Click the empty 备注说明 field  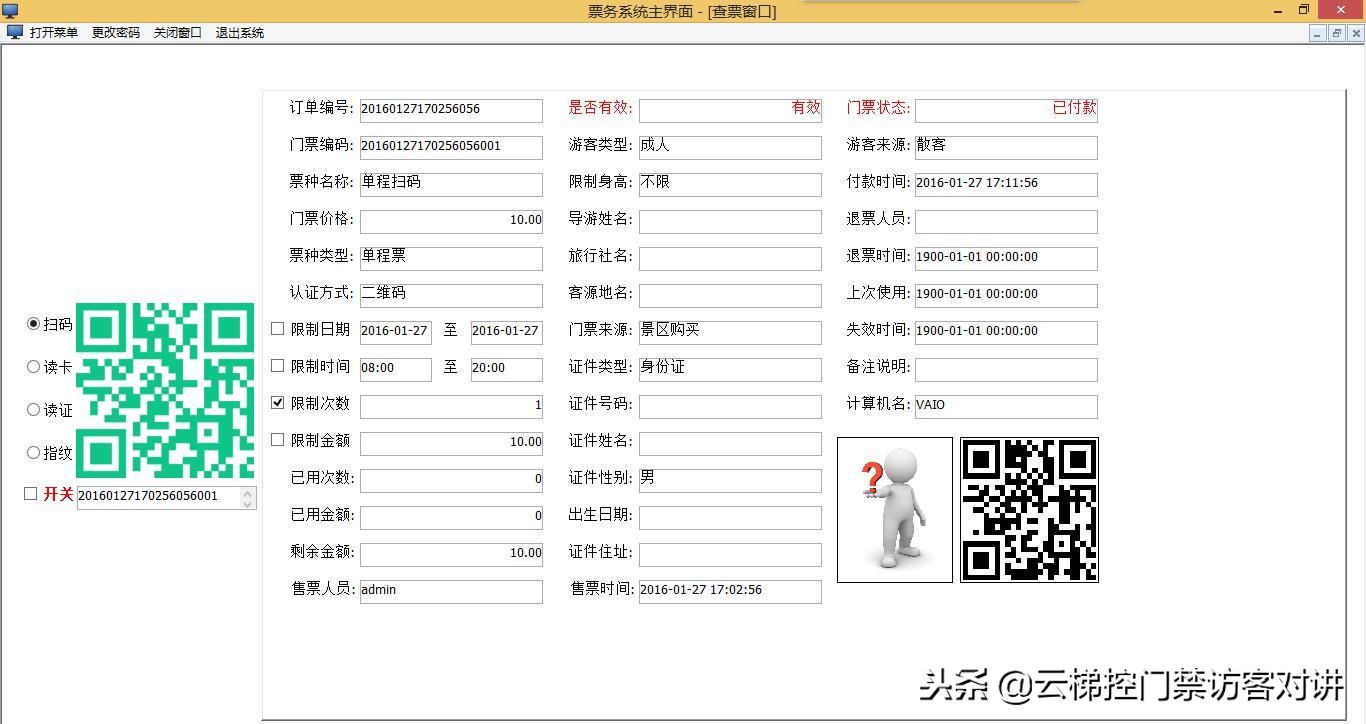1006,369
